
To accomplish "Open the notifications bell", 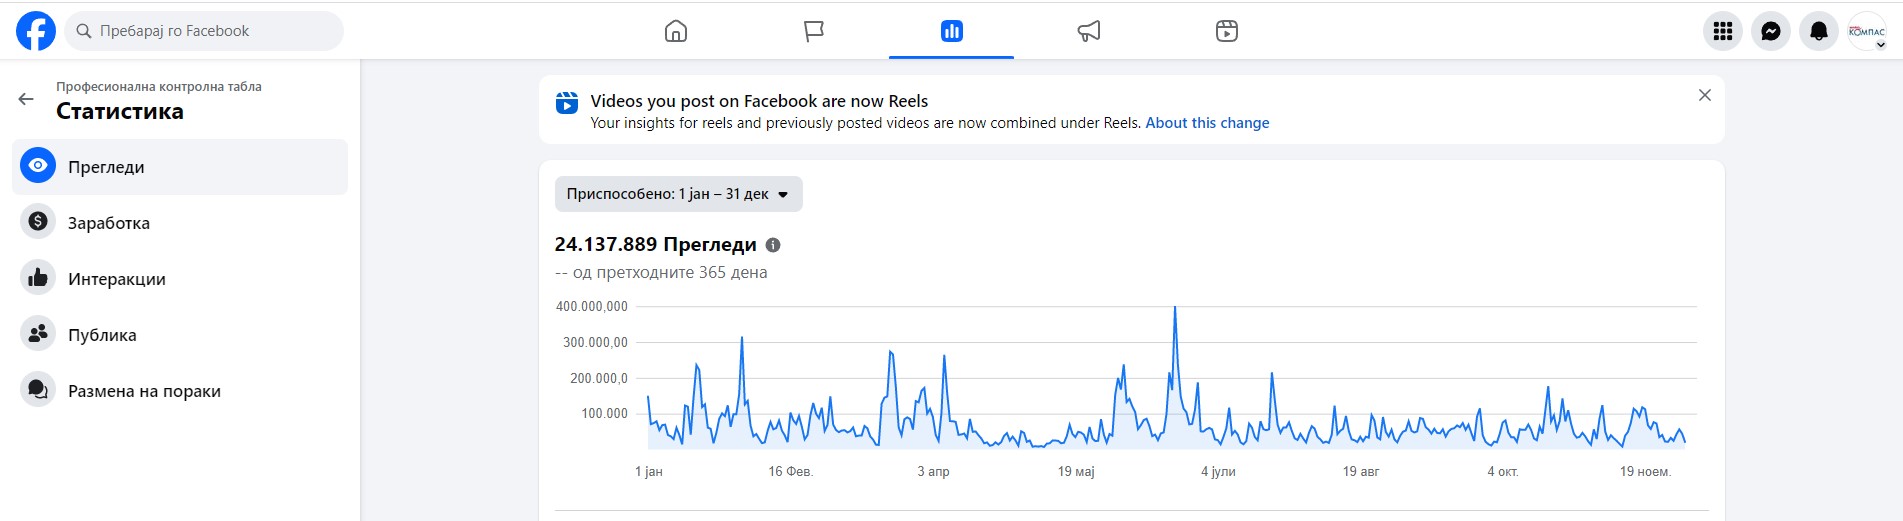I will click(x=1818, y=31).
